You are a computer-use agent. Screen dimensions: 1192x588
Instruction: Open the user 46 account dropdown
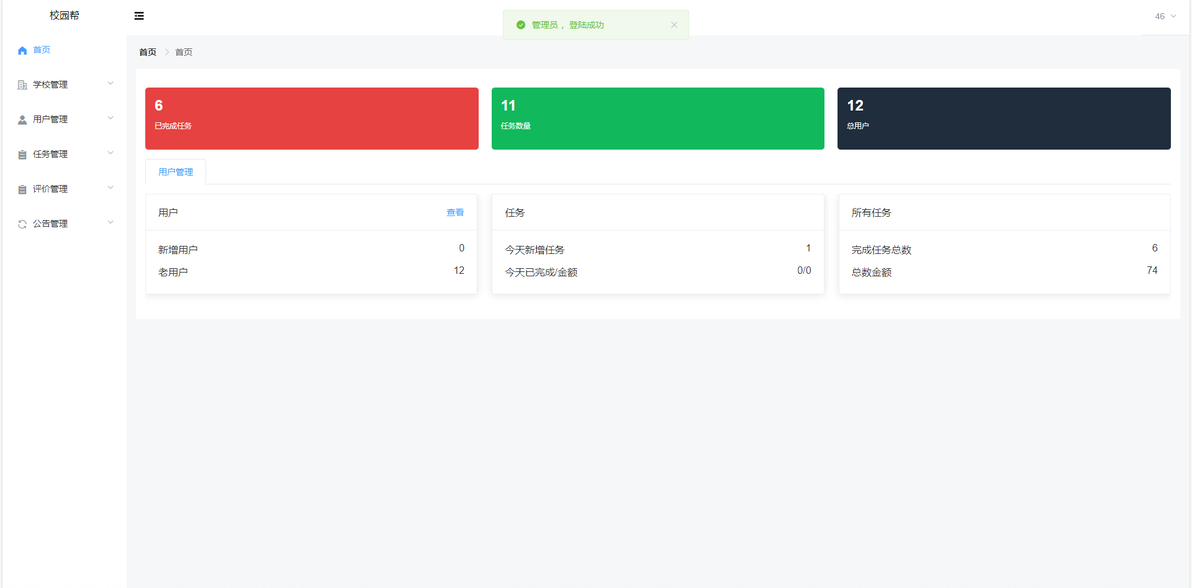[x=1165, y=17]
